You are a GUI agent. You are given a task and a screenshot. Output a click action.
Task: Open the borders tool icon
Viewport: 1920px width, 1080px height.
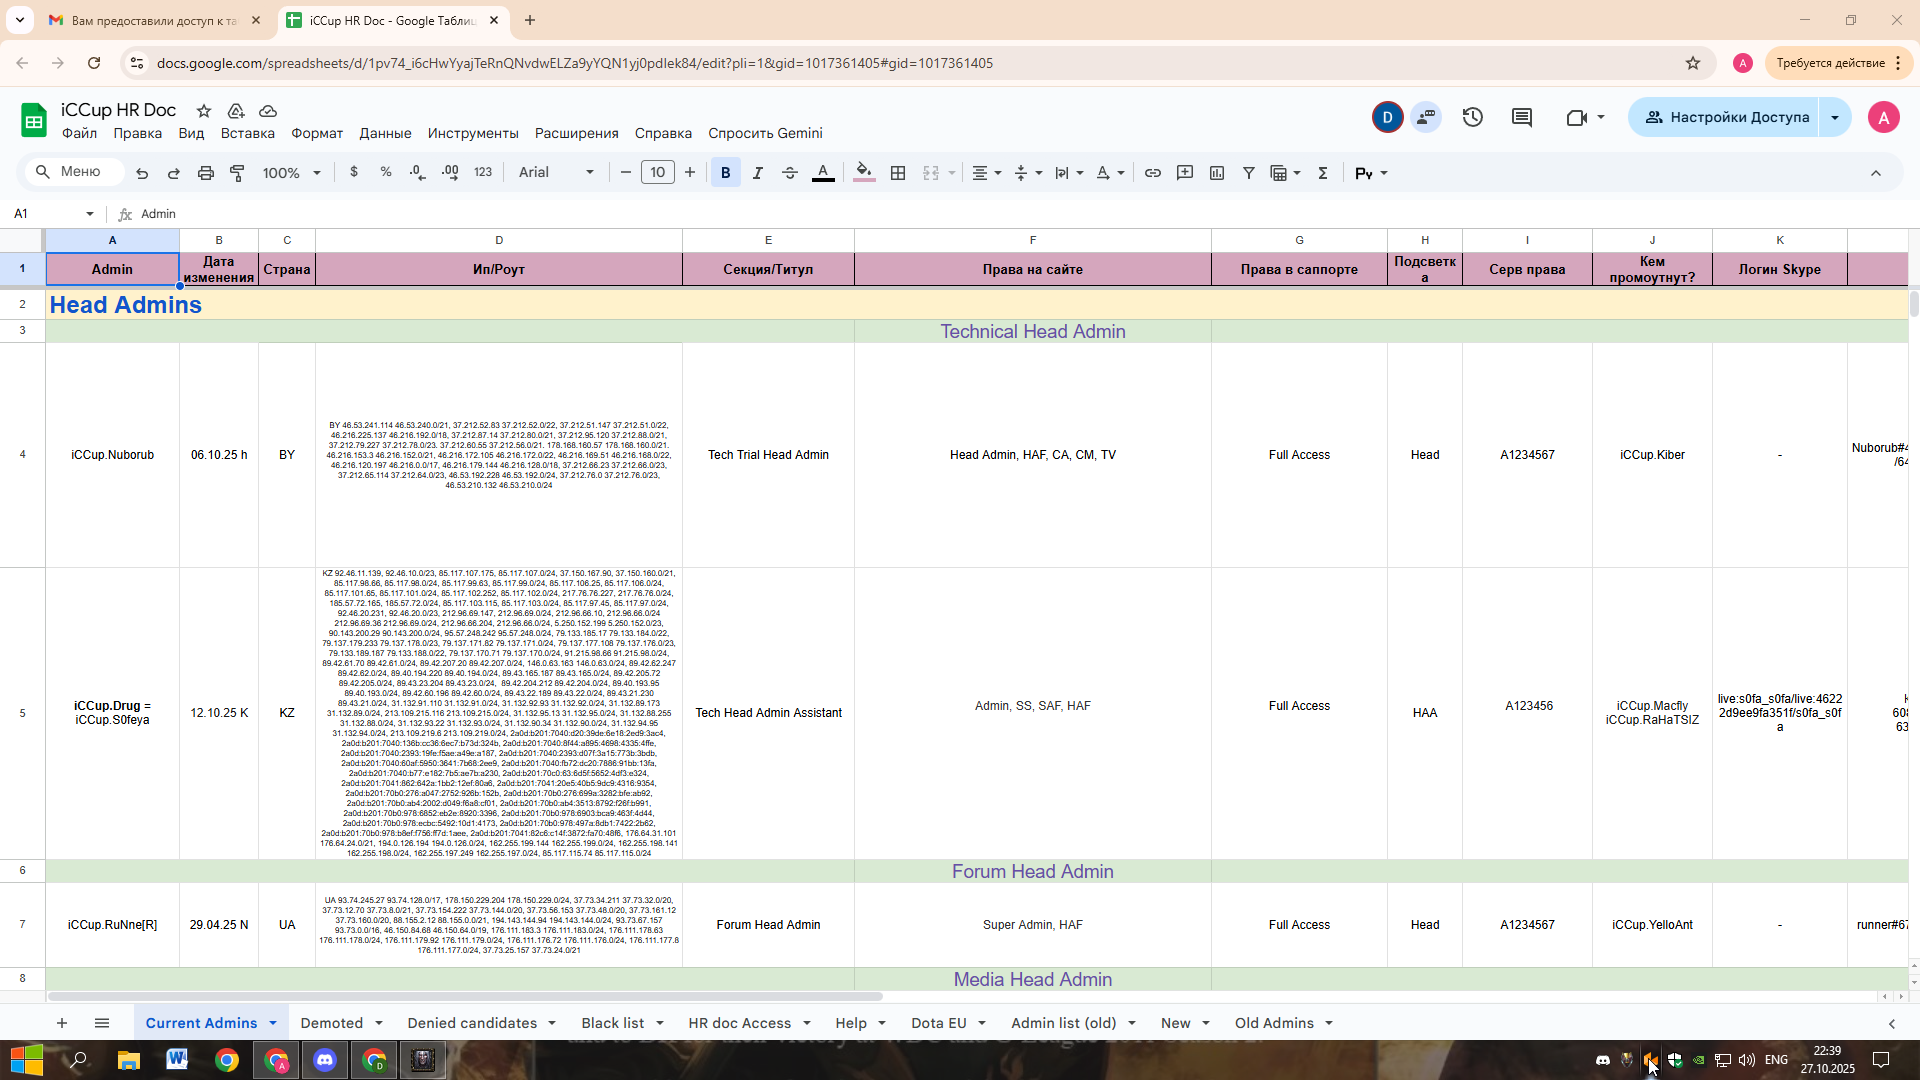(x=898, y=173)
